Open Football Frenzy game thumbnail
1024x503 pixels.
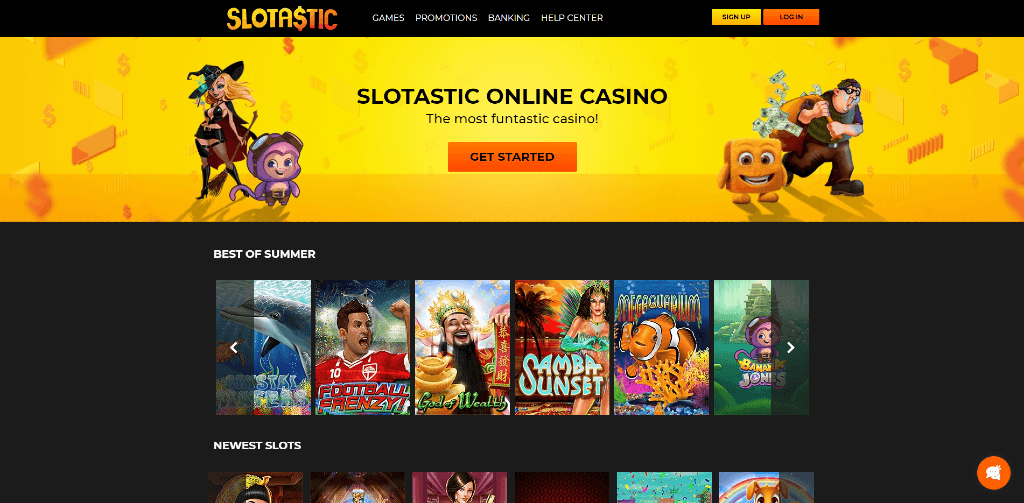coord(362,348)
